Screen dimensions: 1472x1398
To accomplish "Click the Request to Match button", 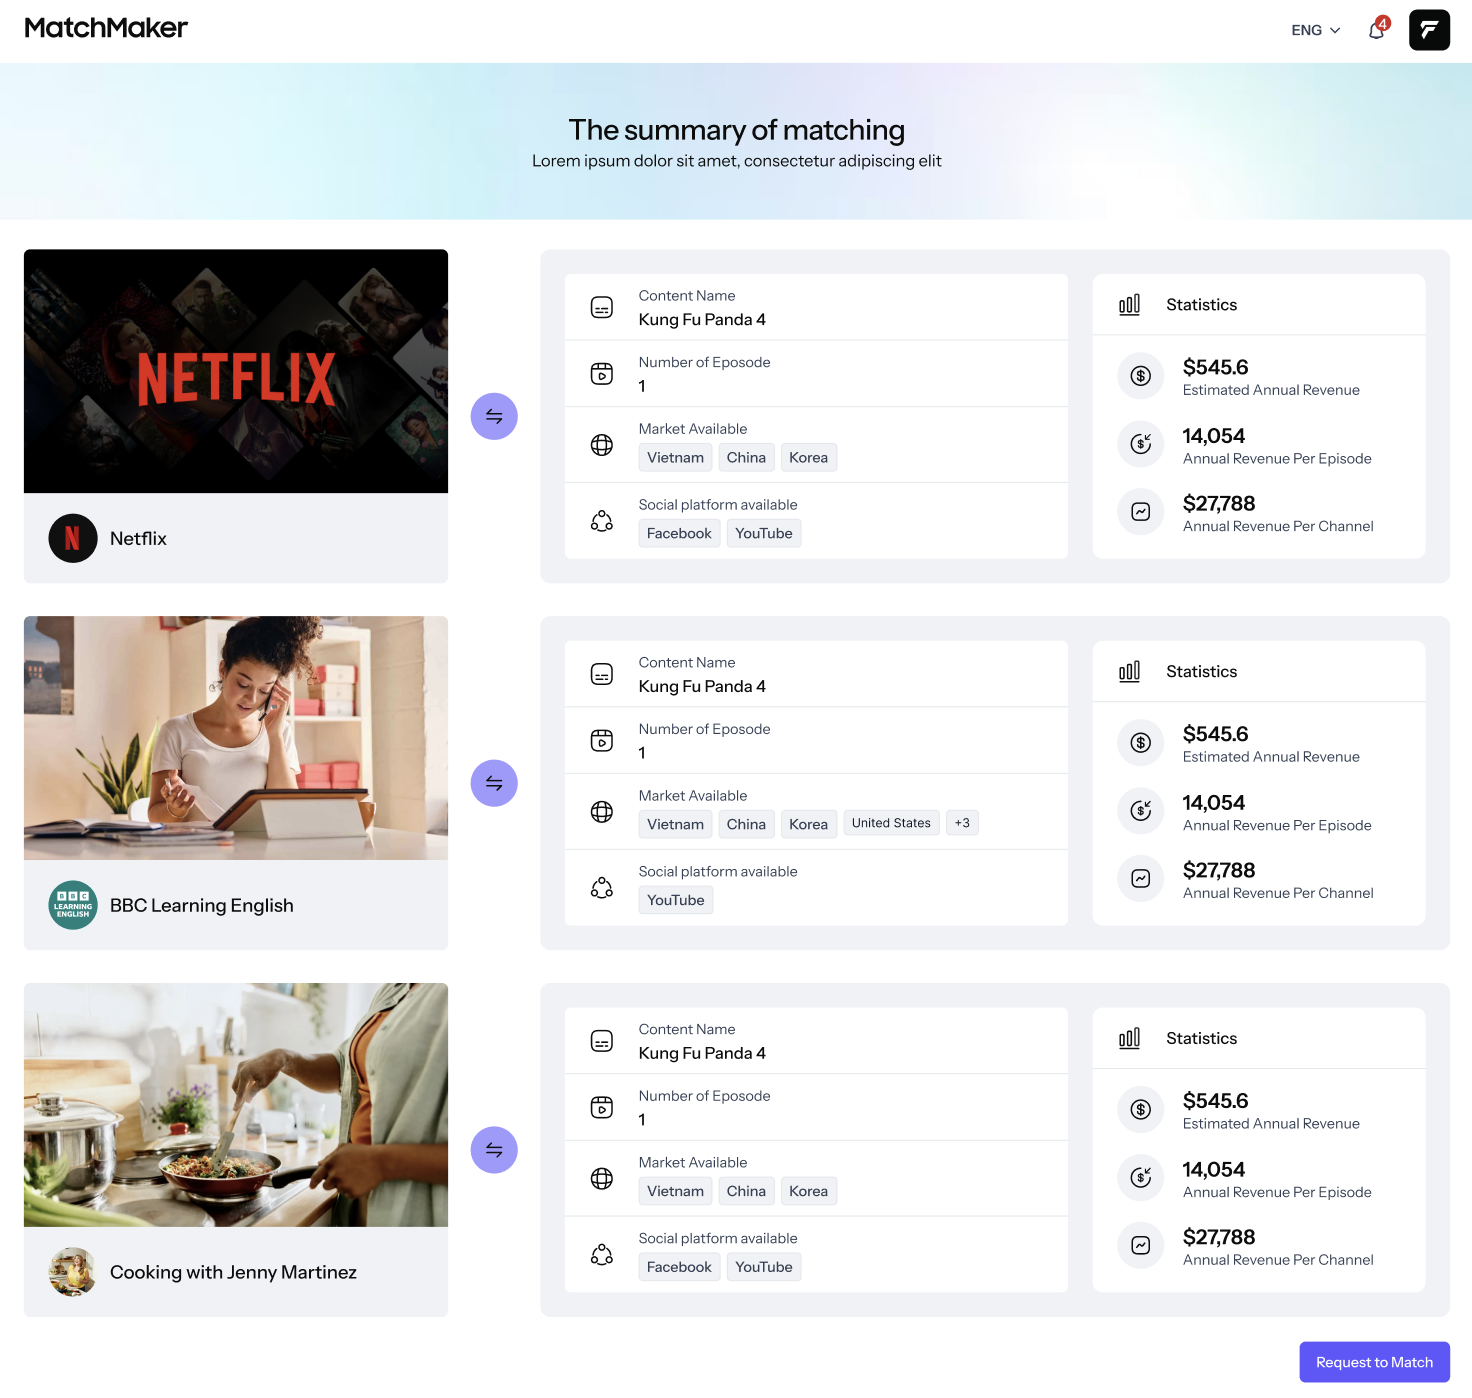I will tap(1374, 1362).
